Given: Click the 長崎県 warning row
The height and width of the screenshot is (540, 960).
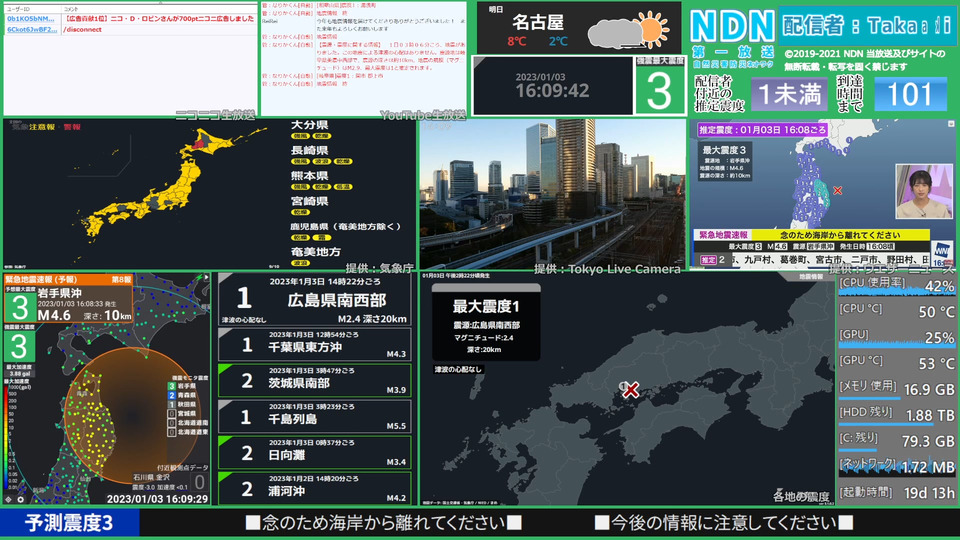Looking at the screenshot, I should click(x=323, y=155).
